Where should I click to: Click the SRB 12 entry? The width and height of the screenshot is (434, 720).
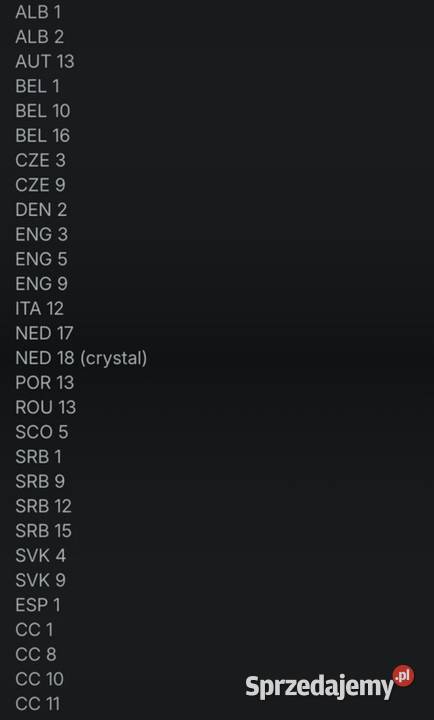44,506
